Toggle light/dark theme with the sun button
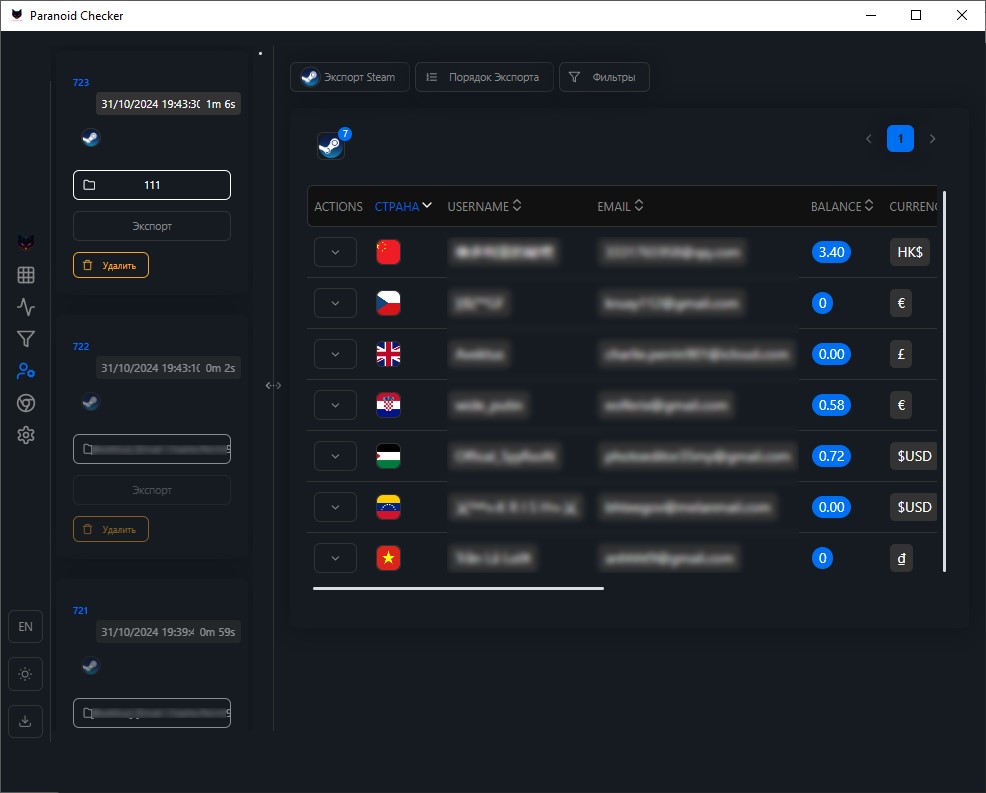986x793 pixels. pos(25,673)
